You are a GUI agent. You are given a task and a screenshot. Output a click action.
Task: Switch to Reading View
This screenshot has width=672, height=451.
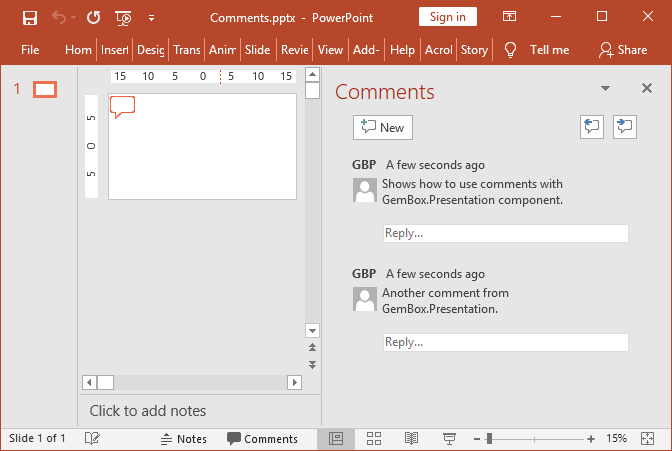pos(411,438)
